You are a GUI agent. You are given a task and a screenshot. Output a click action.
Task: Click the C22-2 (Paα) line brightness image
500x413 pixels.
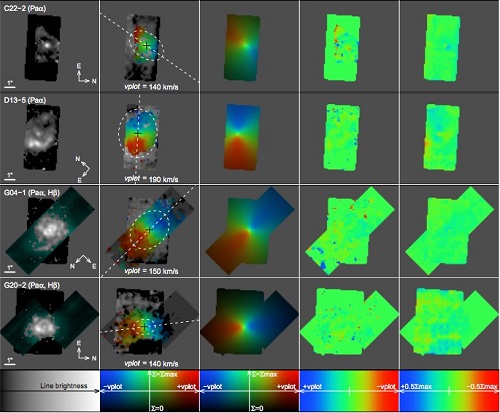(43, 47)
